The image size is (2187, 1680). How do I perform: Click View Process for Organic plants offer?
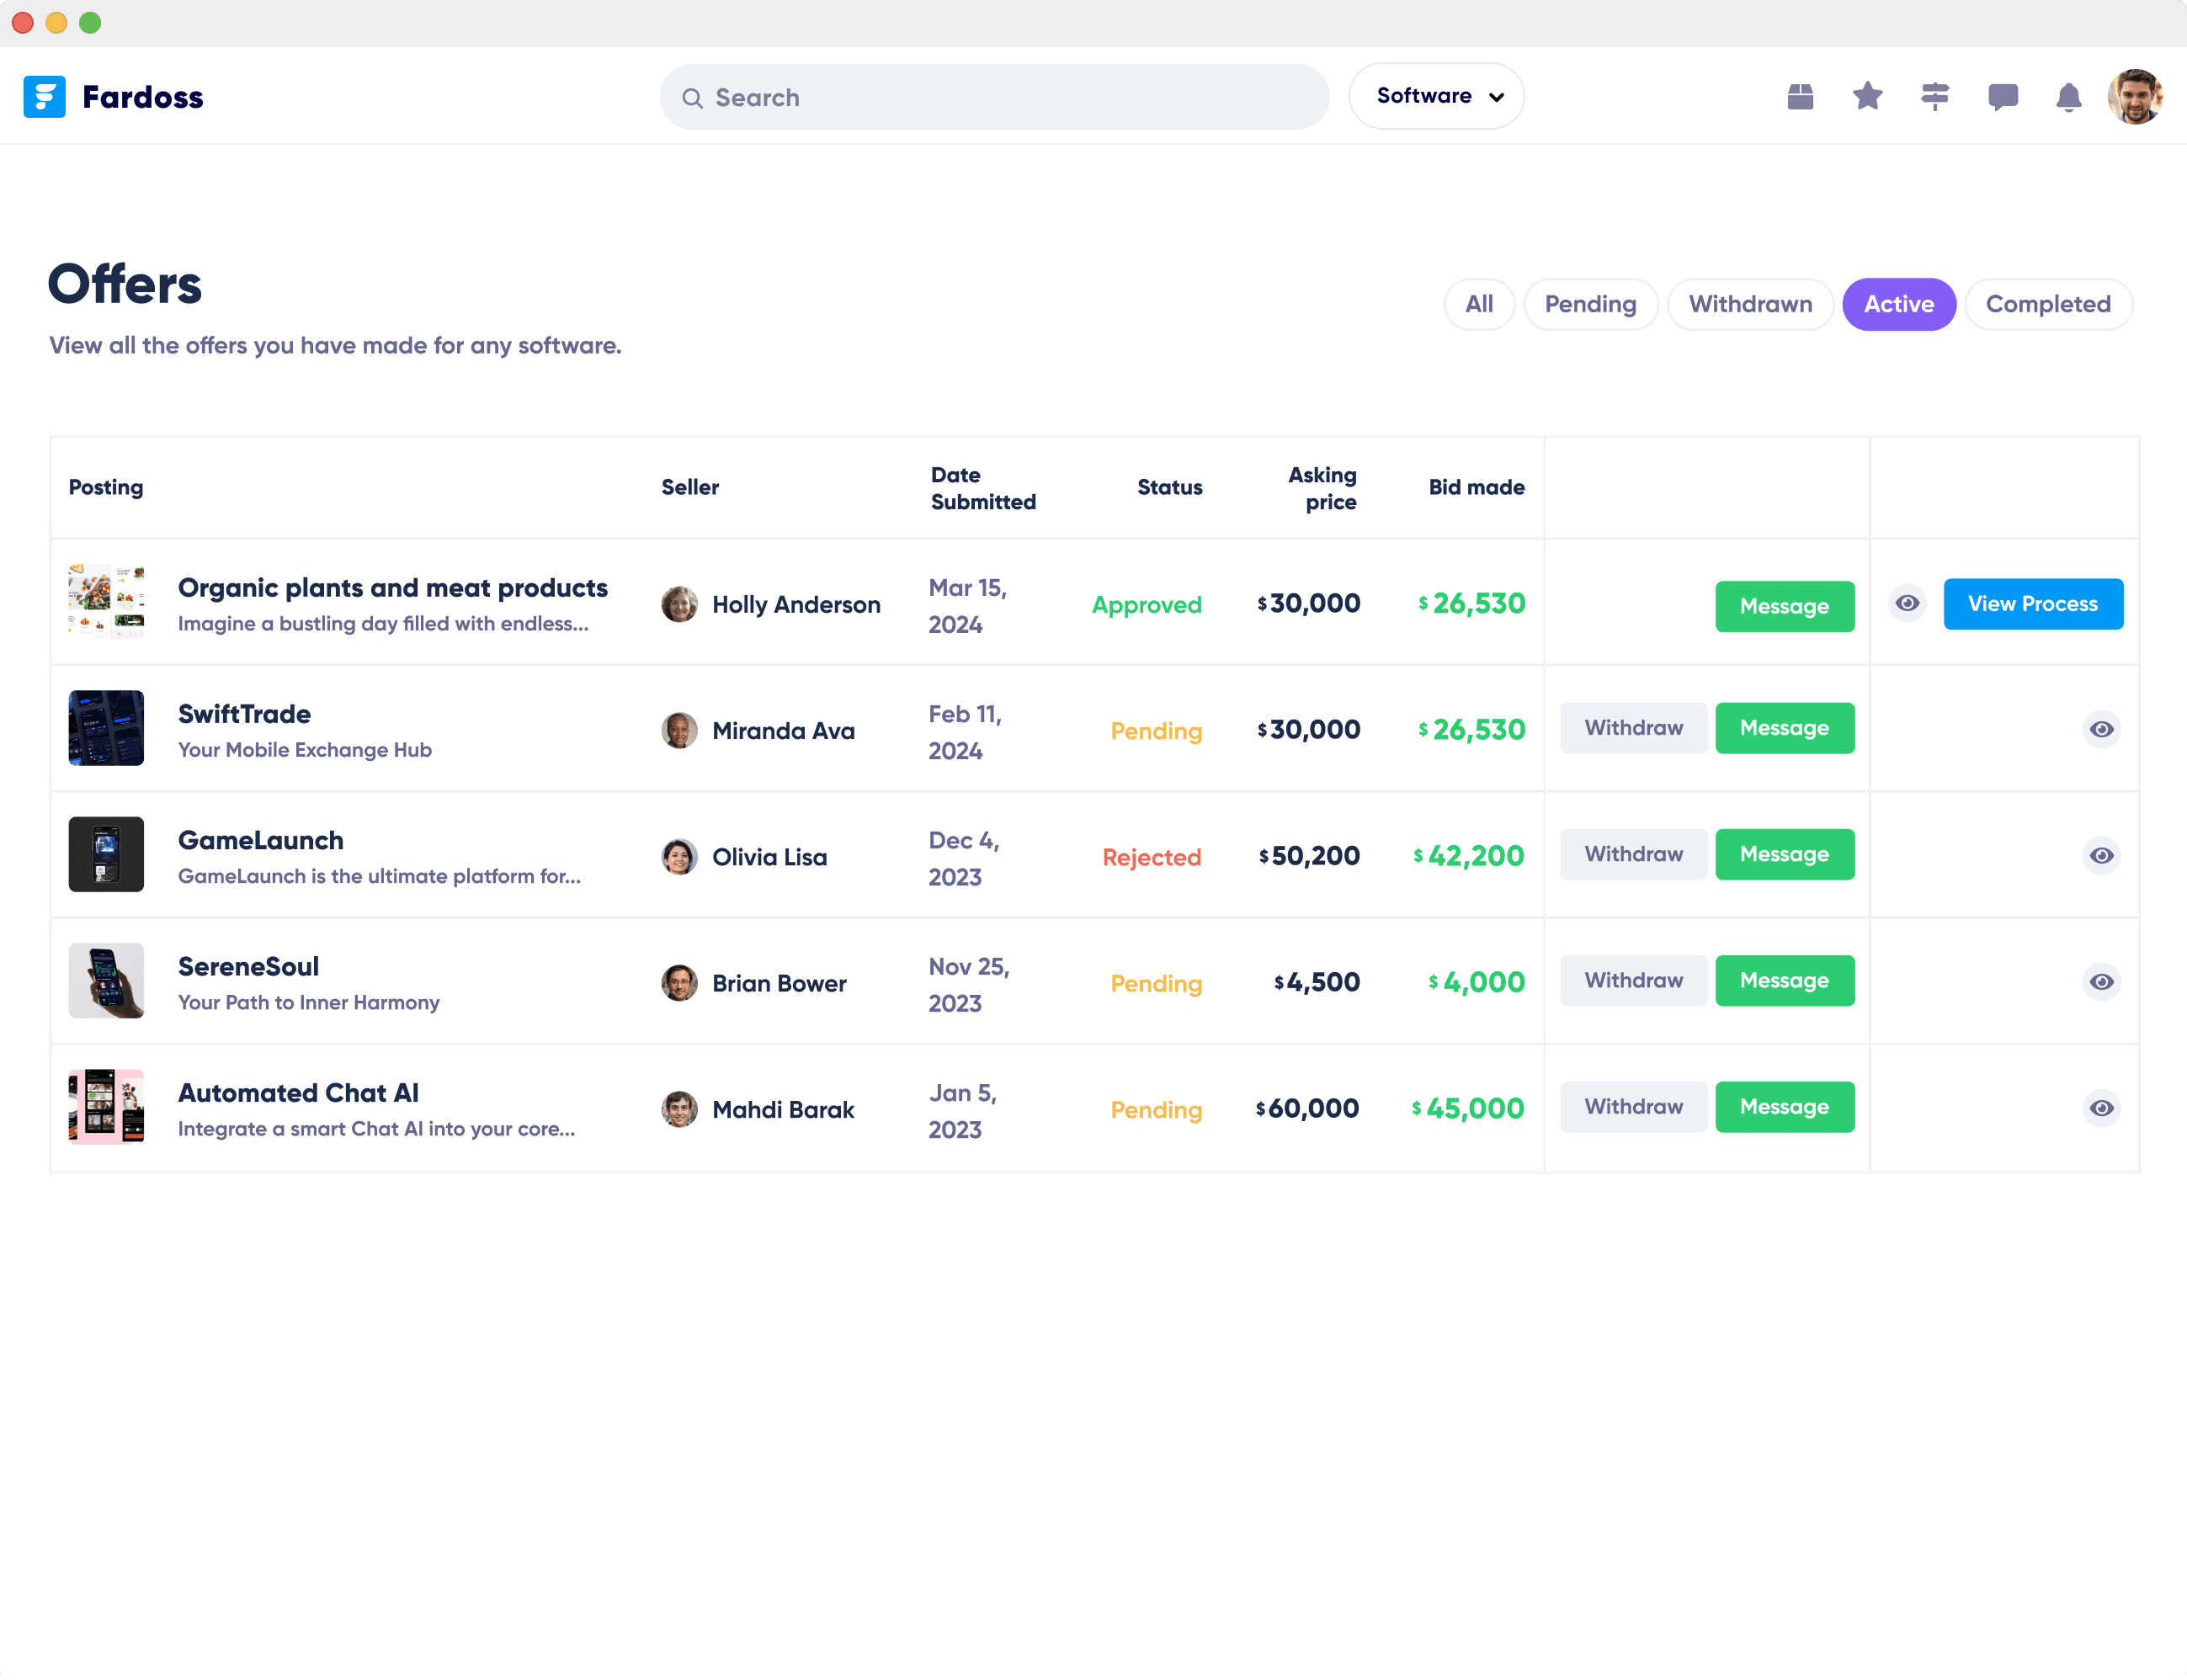(2032, 604)
